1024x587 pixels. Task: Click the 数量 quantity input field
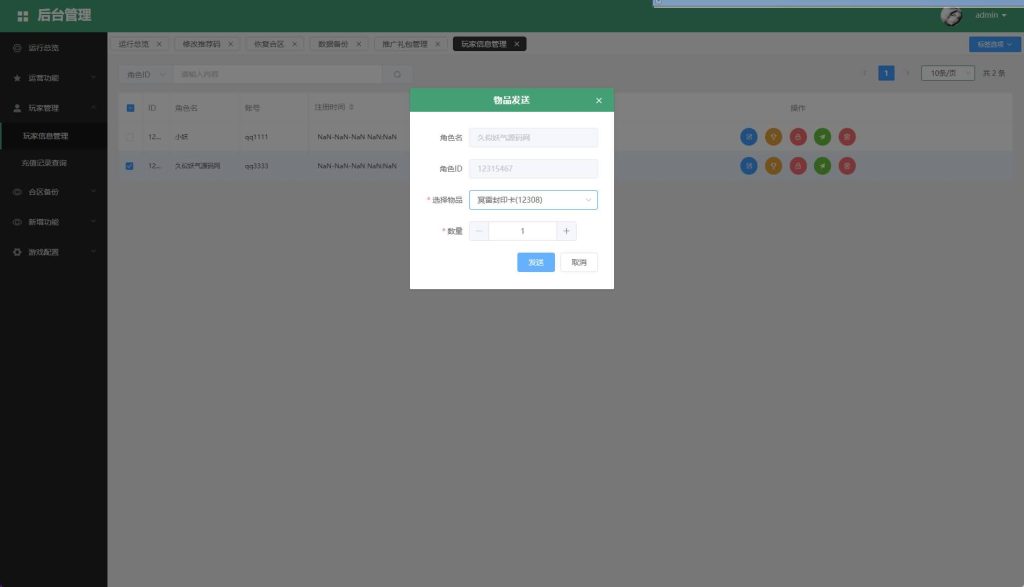pyautogui.click(x=522, y=231)
